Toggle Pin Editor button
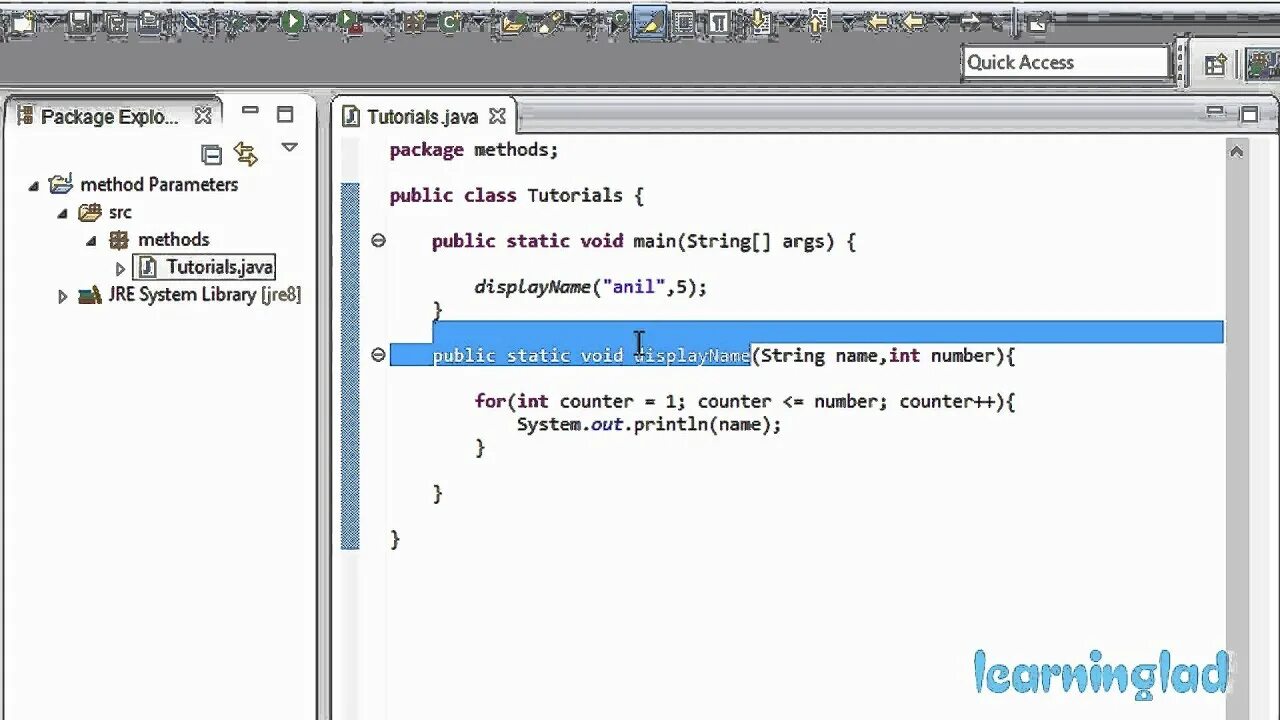 click(1038, 22)
